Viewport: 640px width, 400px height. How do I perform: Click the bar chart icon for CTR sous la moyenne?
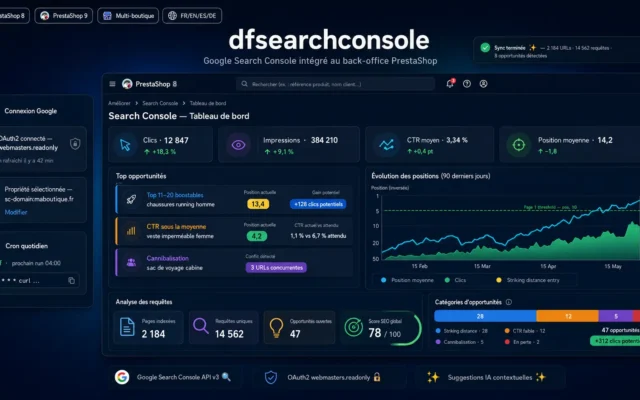pyautogui.click(x=131, y=231)
